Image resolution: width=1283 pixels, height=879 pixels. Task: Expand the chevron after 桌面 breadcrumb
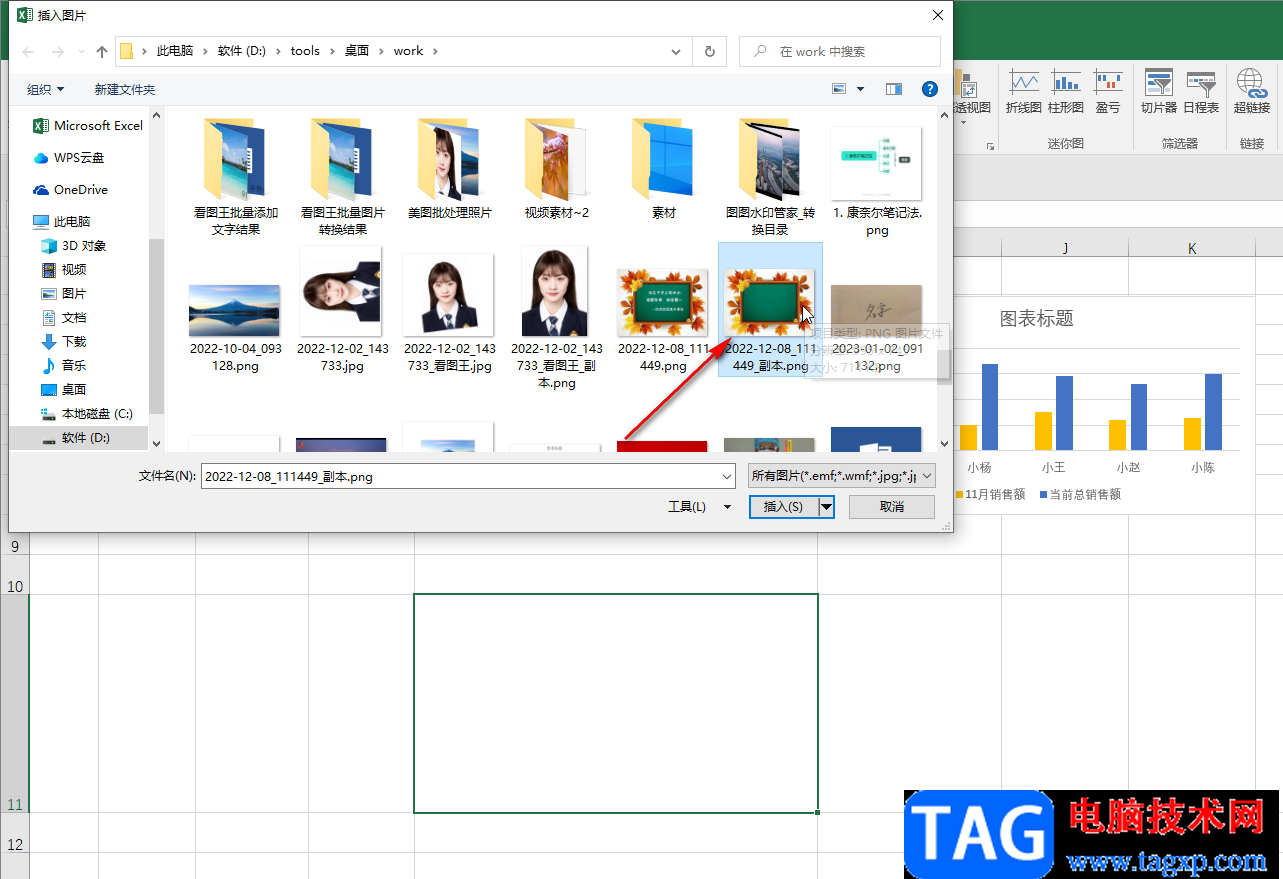coord(382,51)
